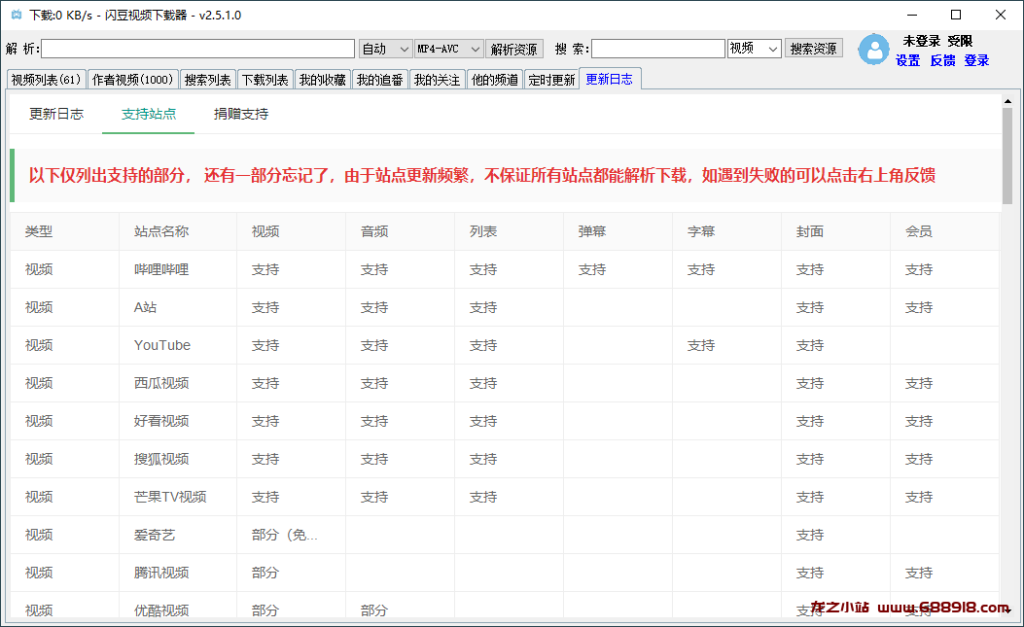Click the user avatar icon
The width and height of the screenshot is (1024, 627).
pyautogui.click(x=873, y=50)
